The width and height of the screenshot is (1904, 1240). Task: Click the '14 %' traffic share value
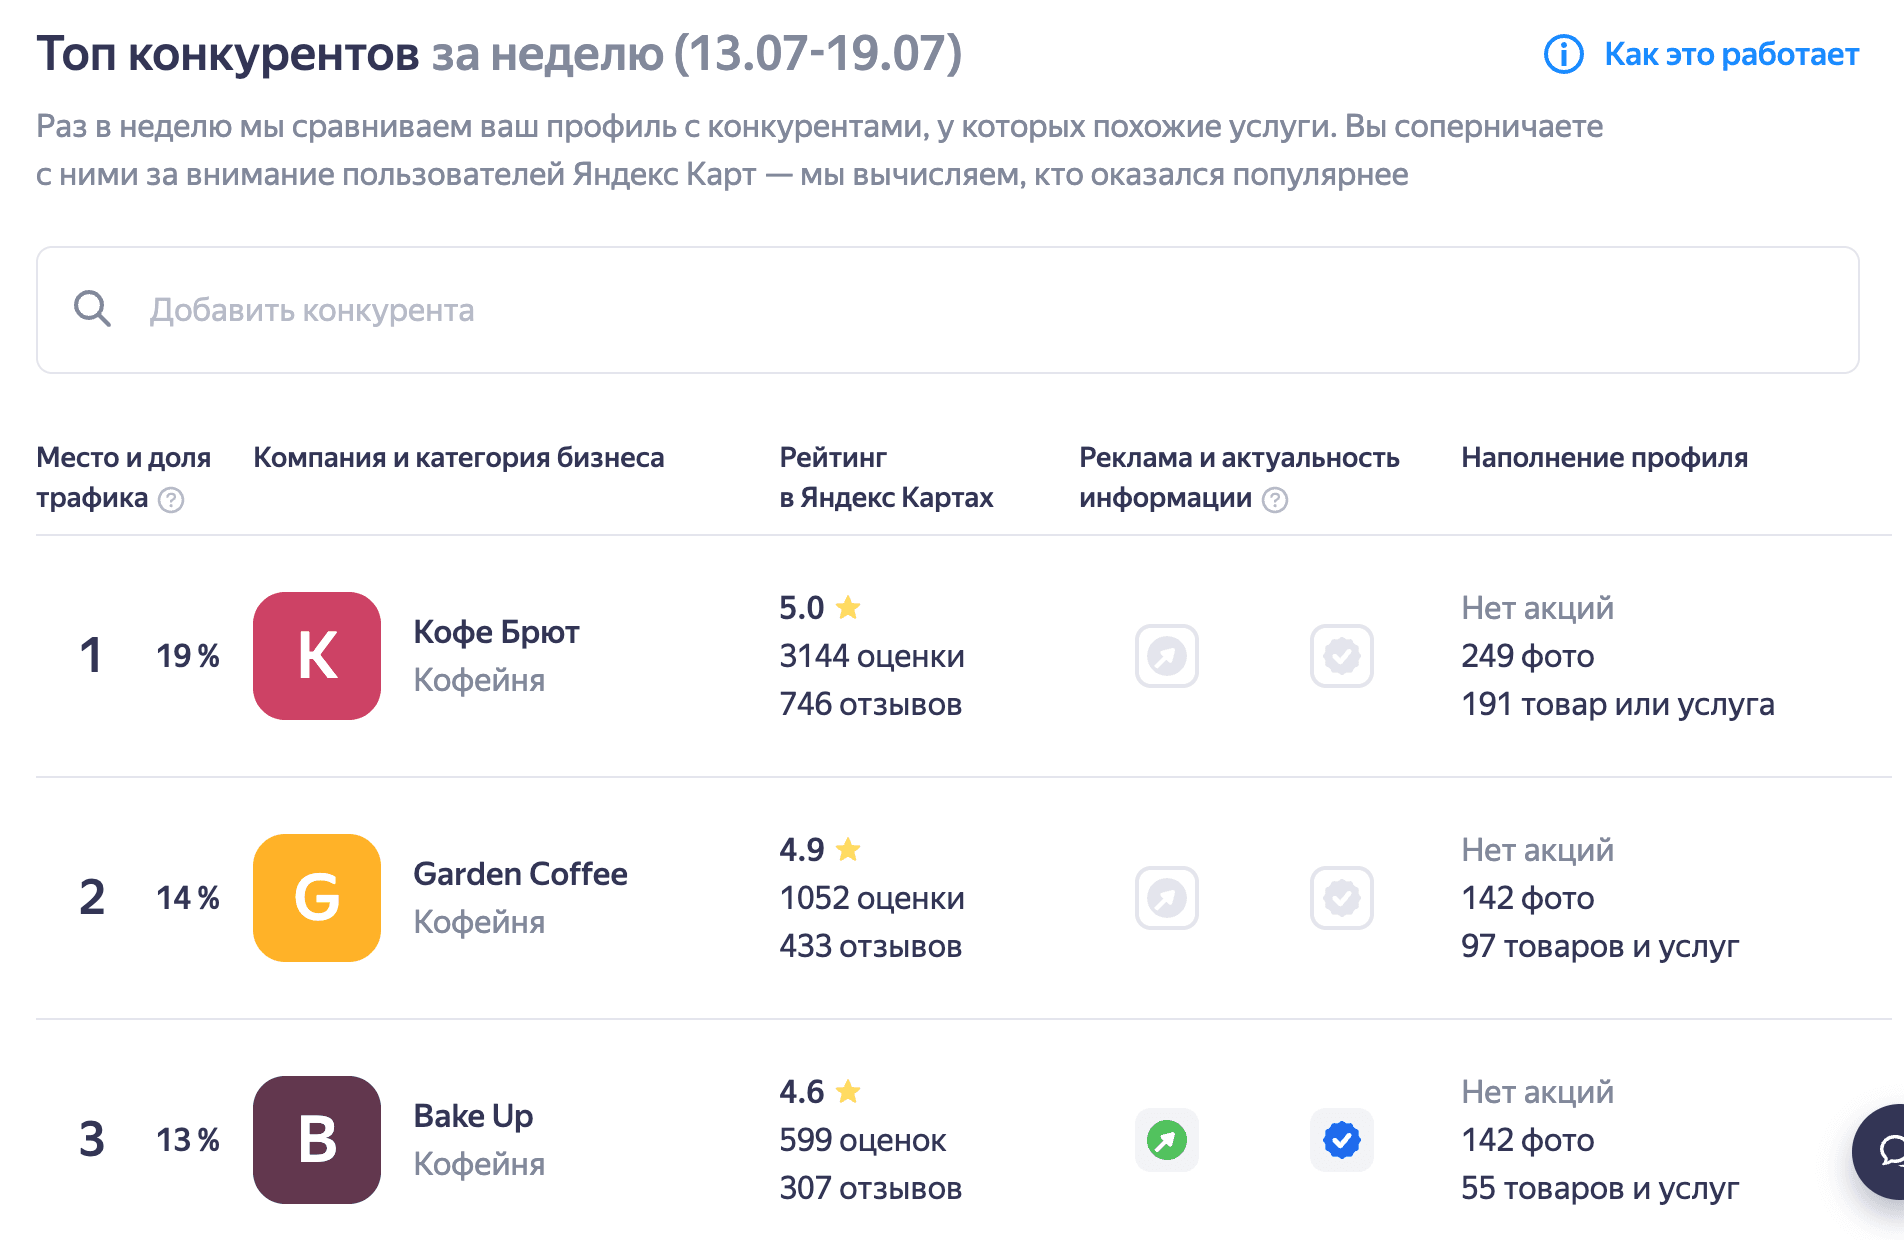[x=187, y=898]
